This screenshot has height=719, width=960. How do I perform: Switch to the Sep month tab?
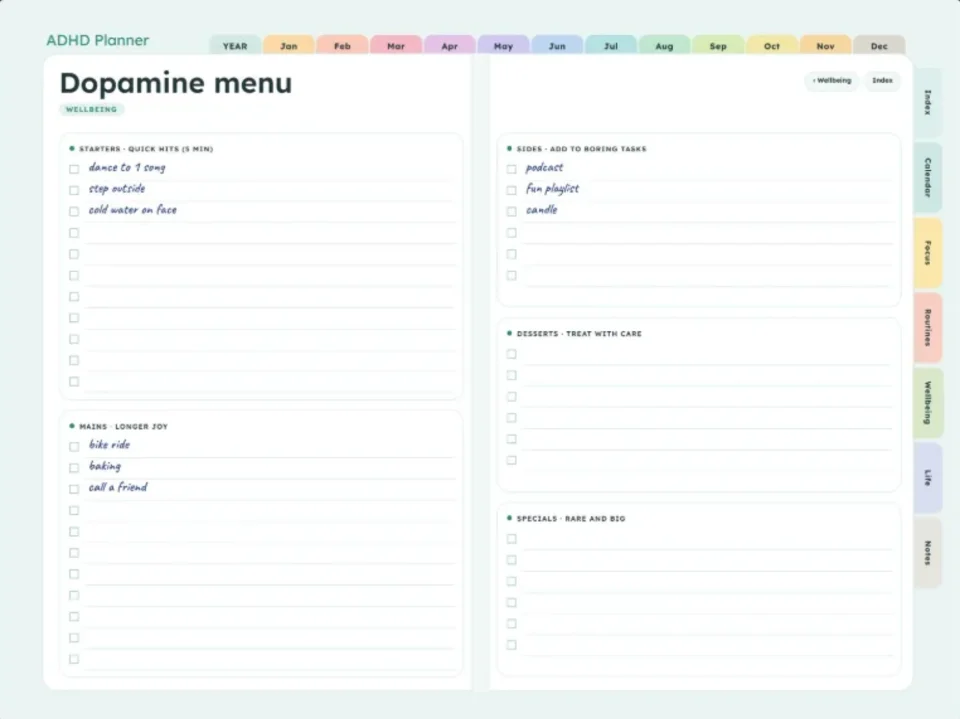coord(718,46)
